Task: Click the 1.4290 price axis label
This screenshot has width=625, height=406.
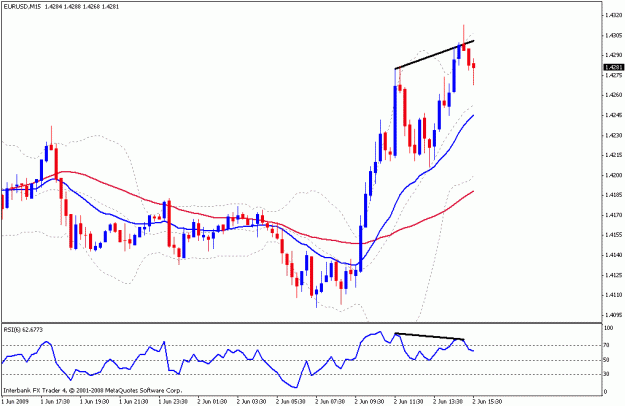Action: pos(613,55)
